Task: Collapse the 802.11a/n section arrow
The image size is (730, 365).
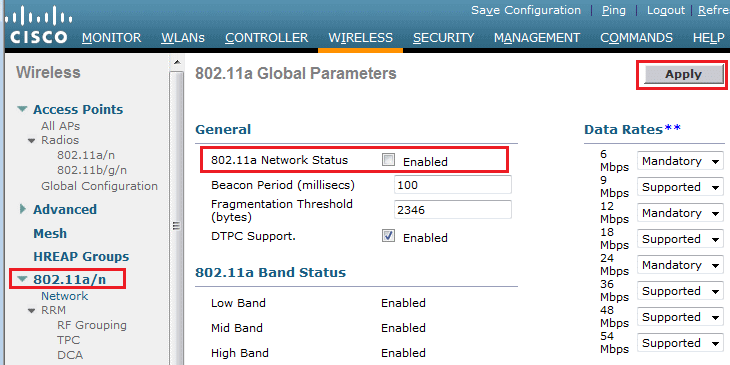Action: pos(22,279)
